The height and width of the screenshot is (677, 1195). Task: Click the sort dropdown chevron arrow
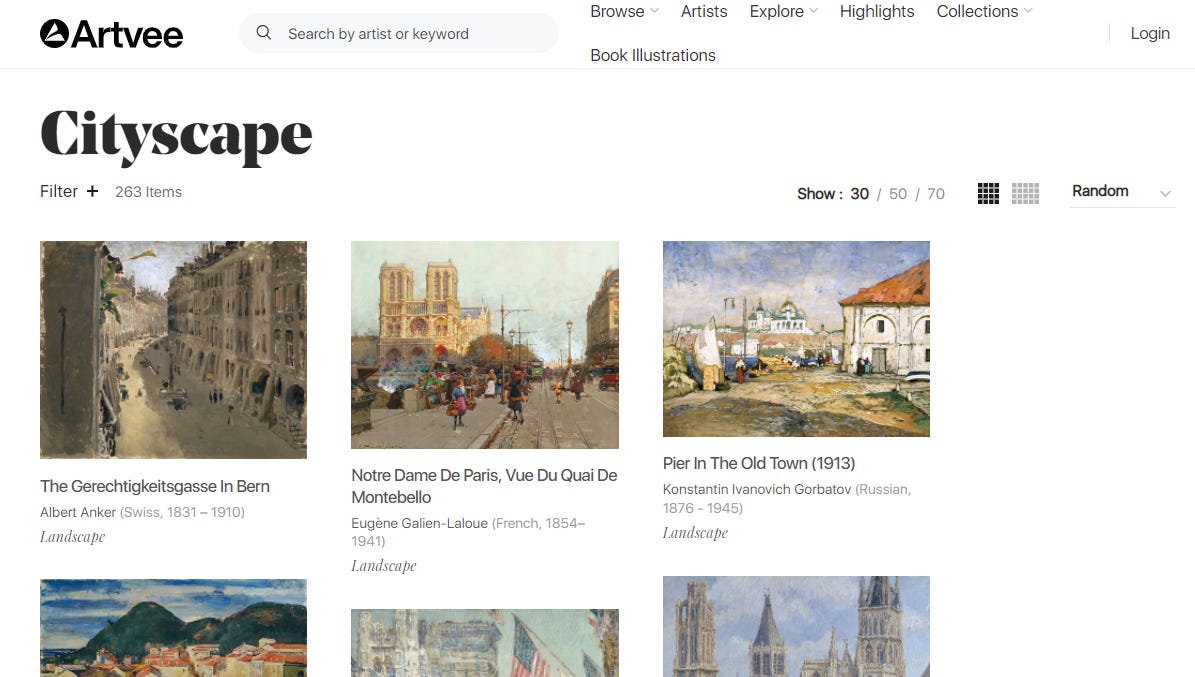pyautogui.click(x=1165, y=194)
